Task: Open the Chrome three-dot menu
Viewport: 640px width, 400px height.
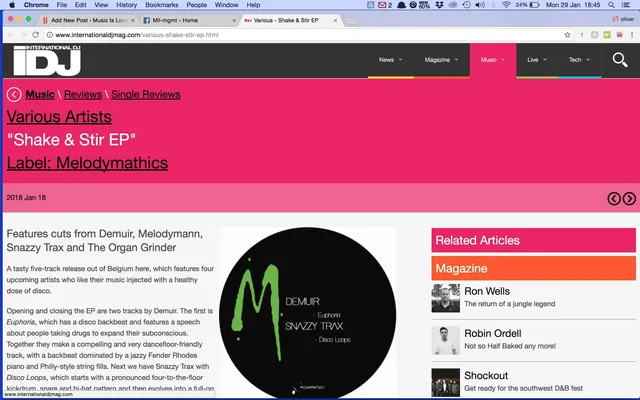Action: (632, 35)
